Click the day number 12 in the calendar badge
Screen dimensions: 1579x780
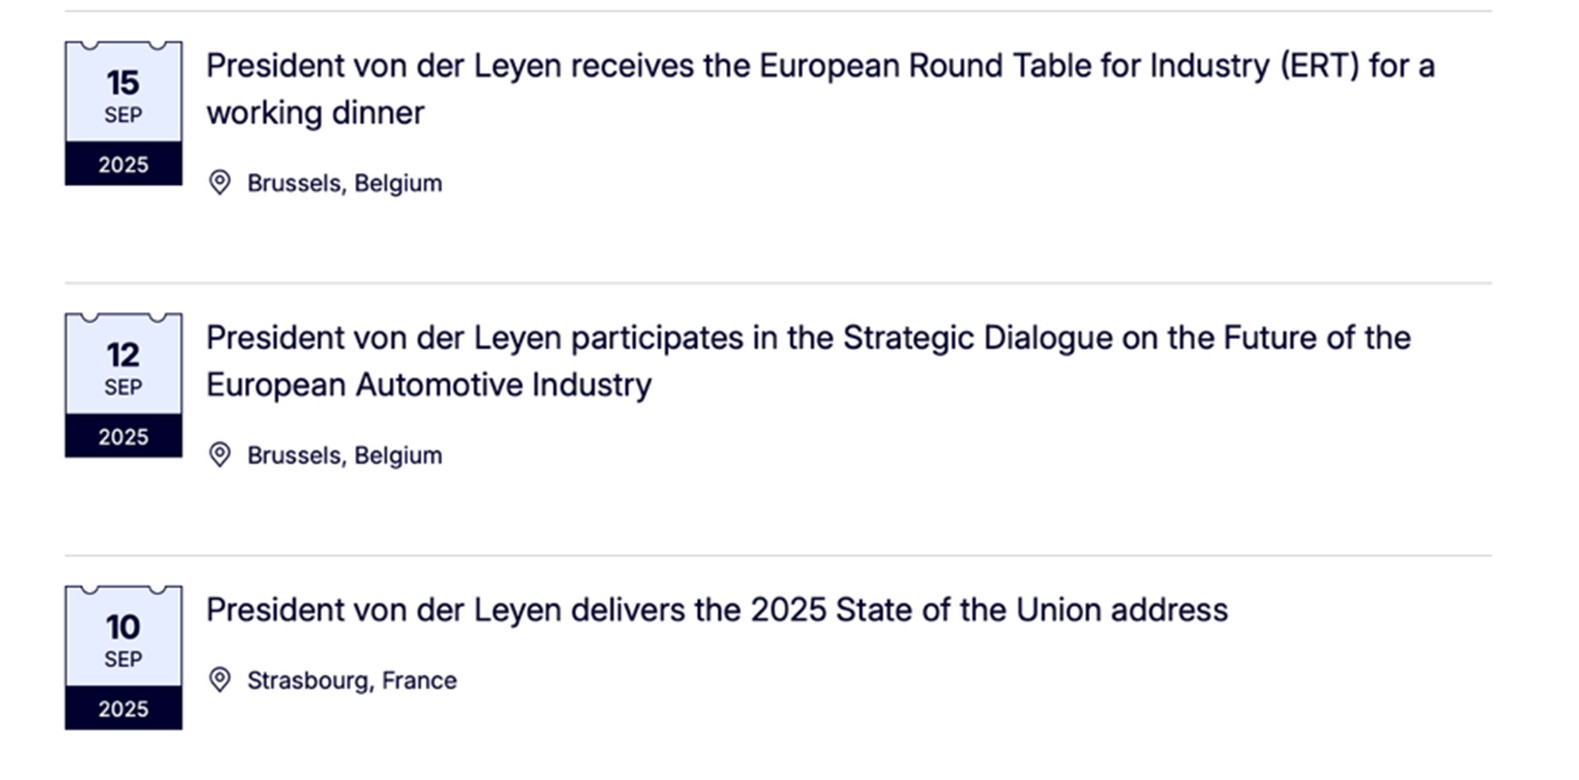click(123, 354)
